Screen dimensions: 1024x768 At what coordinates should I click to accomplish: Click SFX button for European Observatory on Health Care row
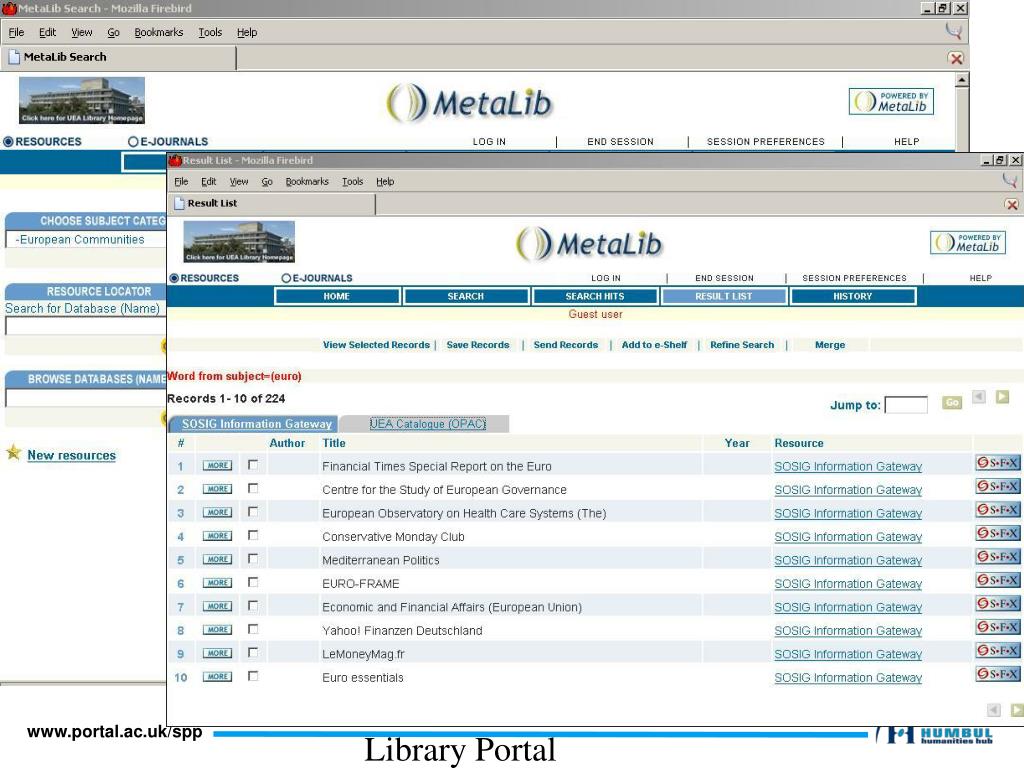[x=998, y=510]
